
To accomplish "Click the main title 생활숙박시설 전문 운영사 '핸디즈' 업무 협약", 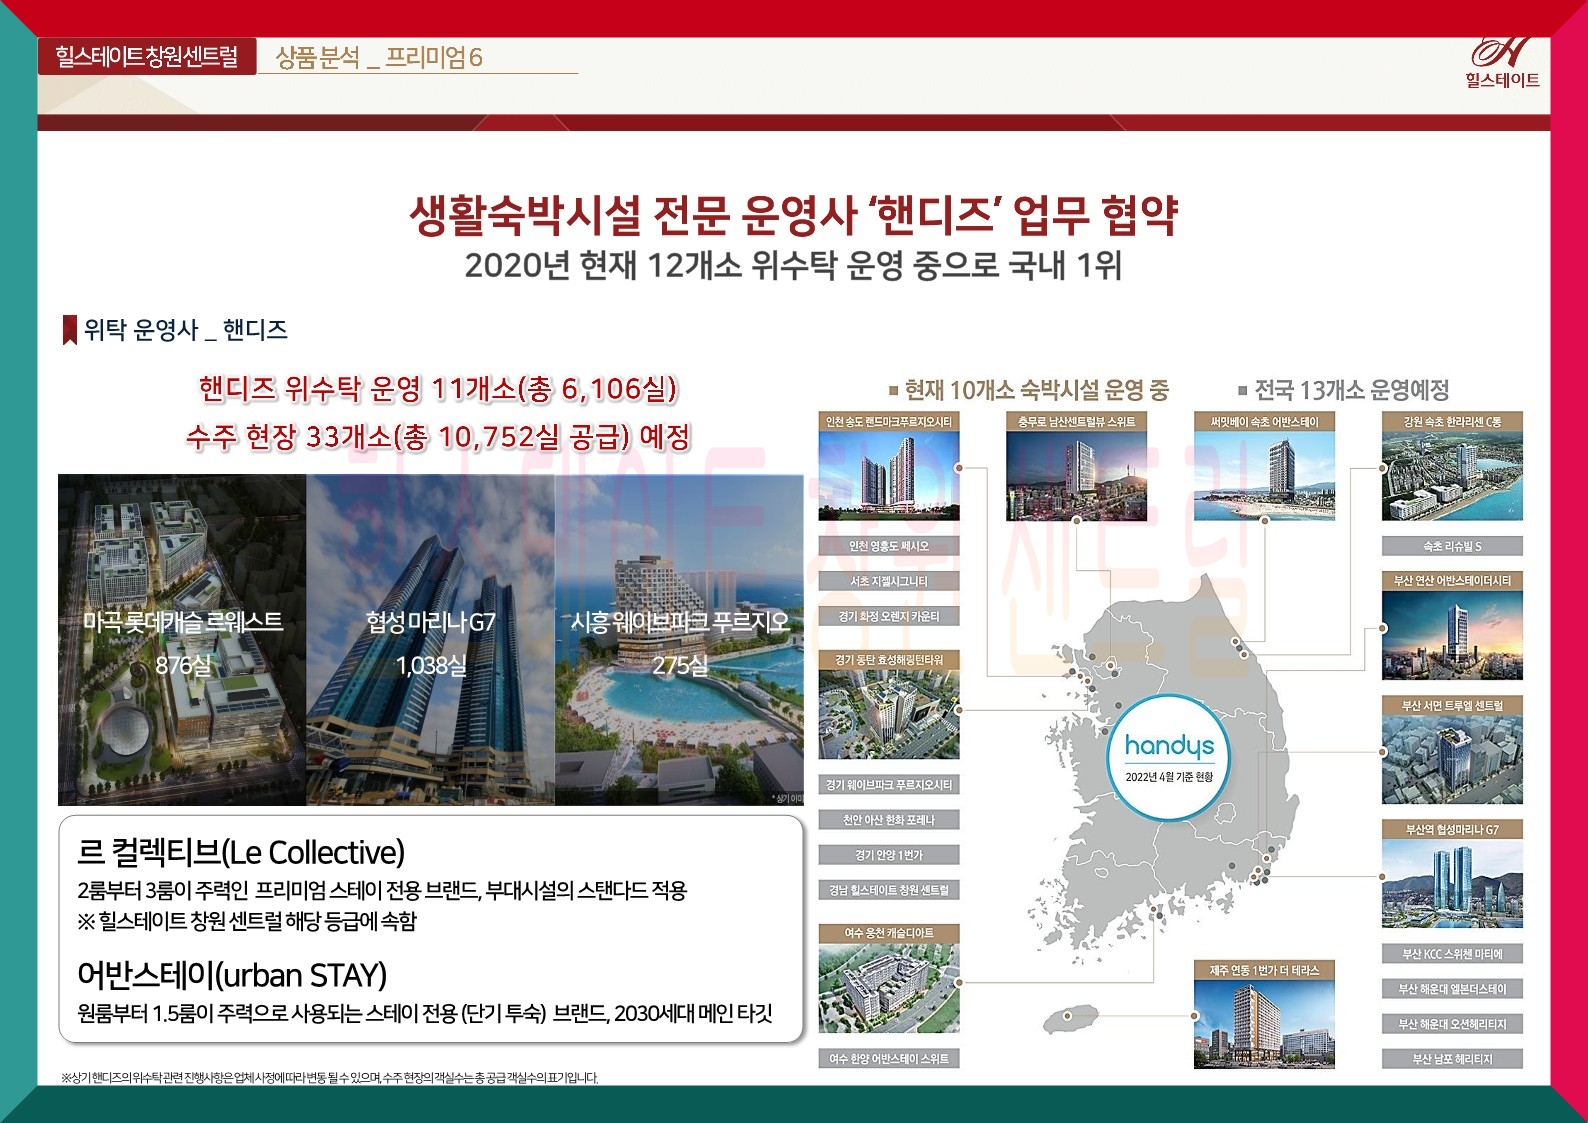I will [x=794, y=215].
